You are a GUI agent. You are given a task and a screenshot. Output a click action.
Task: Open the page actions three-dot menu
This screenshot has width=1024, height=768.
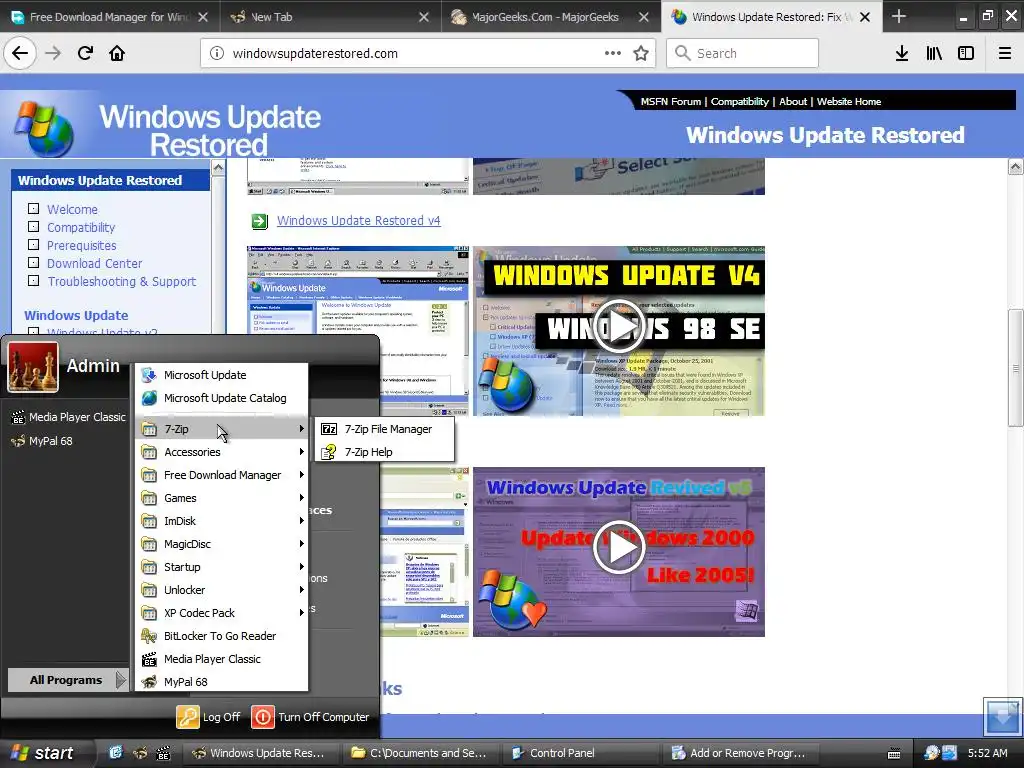tap(613, 53)
